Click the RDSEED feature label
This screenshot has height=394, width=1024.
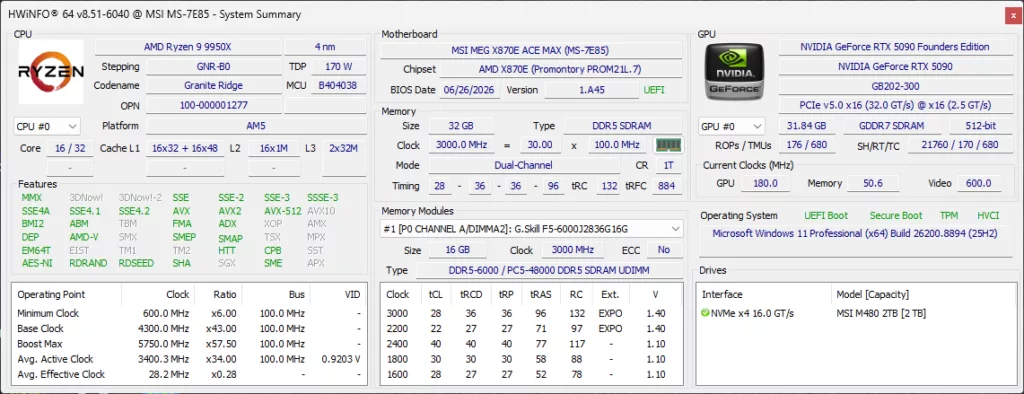[136, 263]
